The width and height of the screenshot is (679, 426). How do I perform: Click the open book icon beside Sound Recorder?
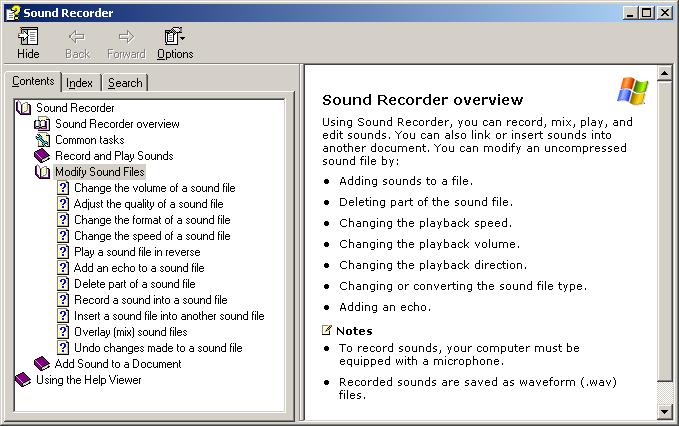click(x=23, y=108)
